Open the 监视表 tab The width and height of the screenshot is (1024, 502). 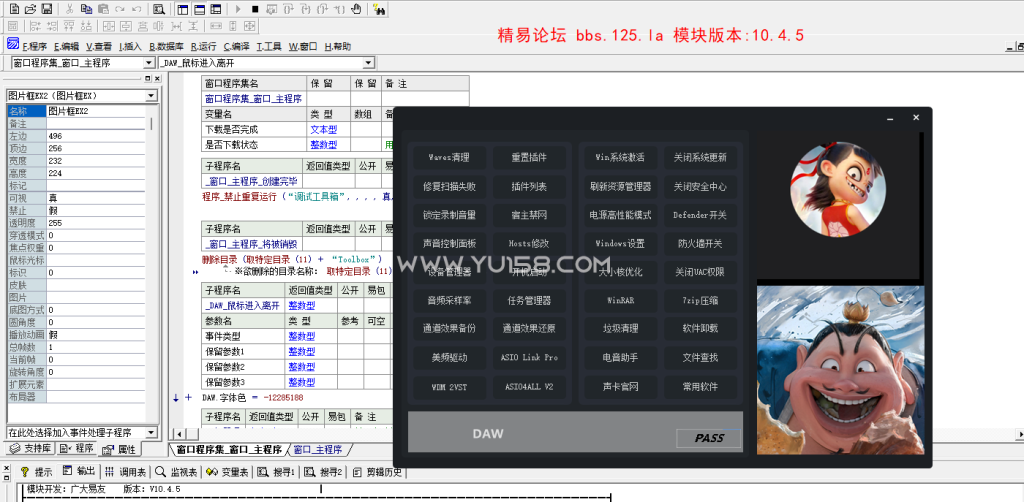[x=175, y=471]
